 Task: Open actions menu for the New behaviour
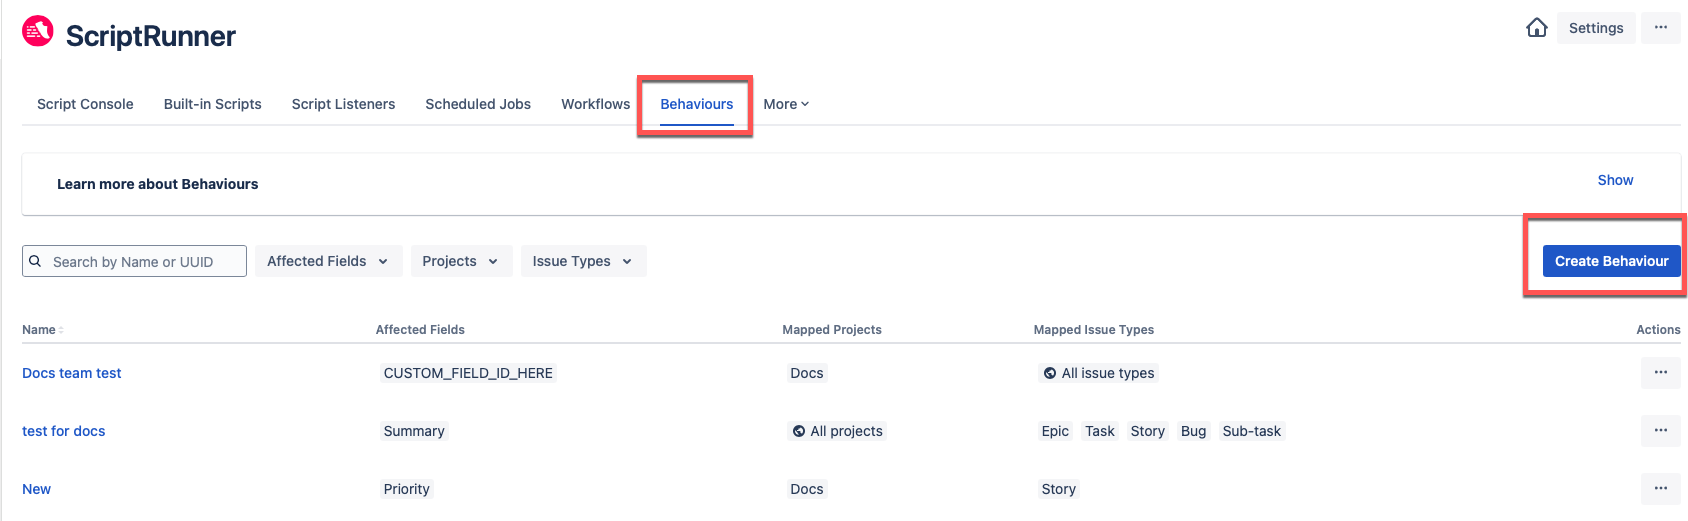tap(1661, 489)
